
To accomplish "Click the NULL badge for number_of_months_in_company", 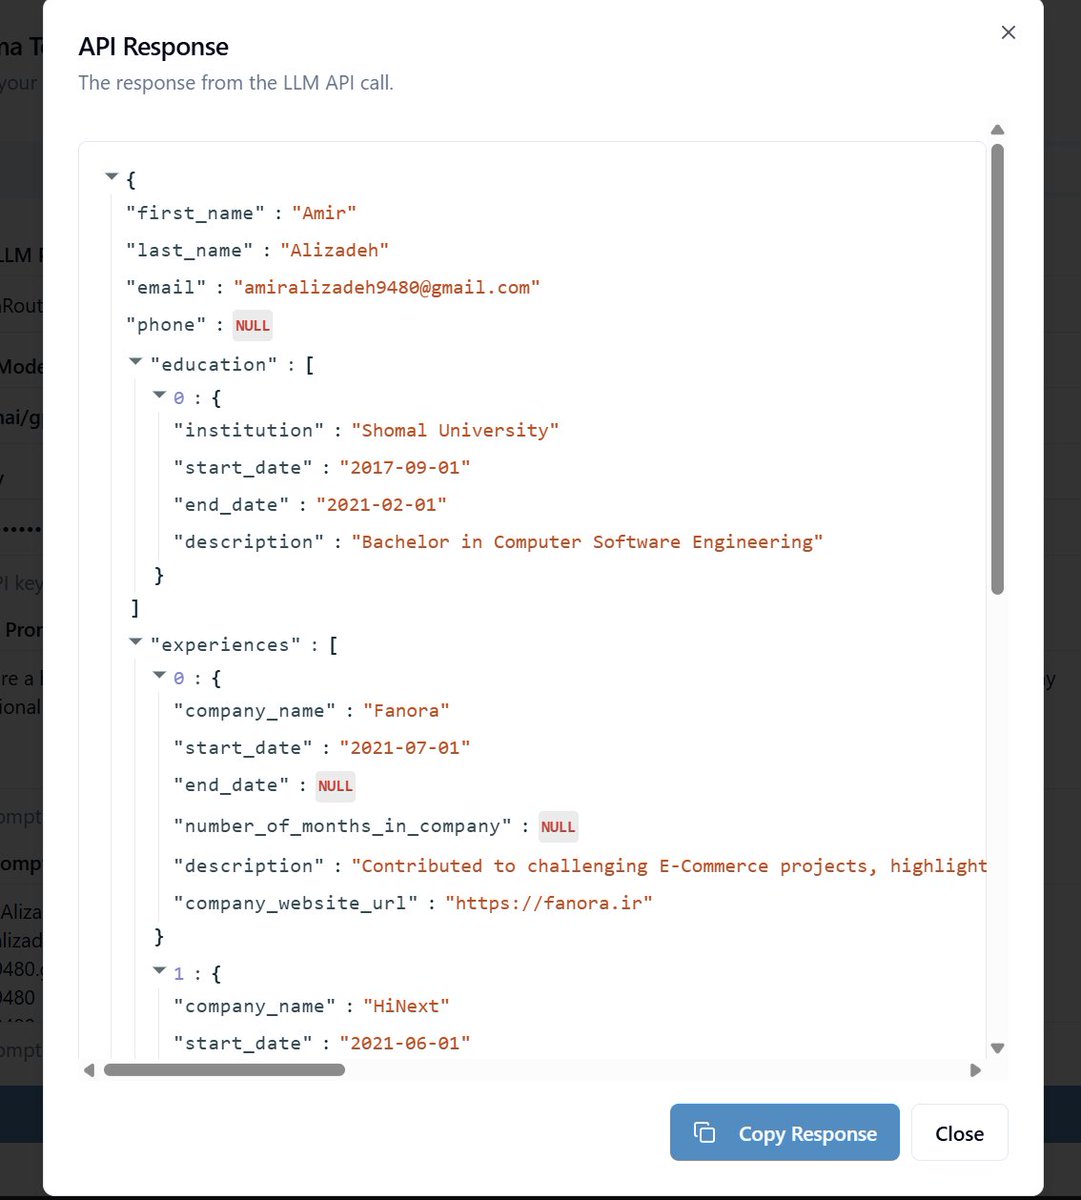I will pos(558,827).
